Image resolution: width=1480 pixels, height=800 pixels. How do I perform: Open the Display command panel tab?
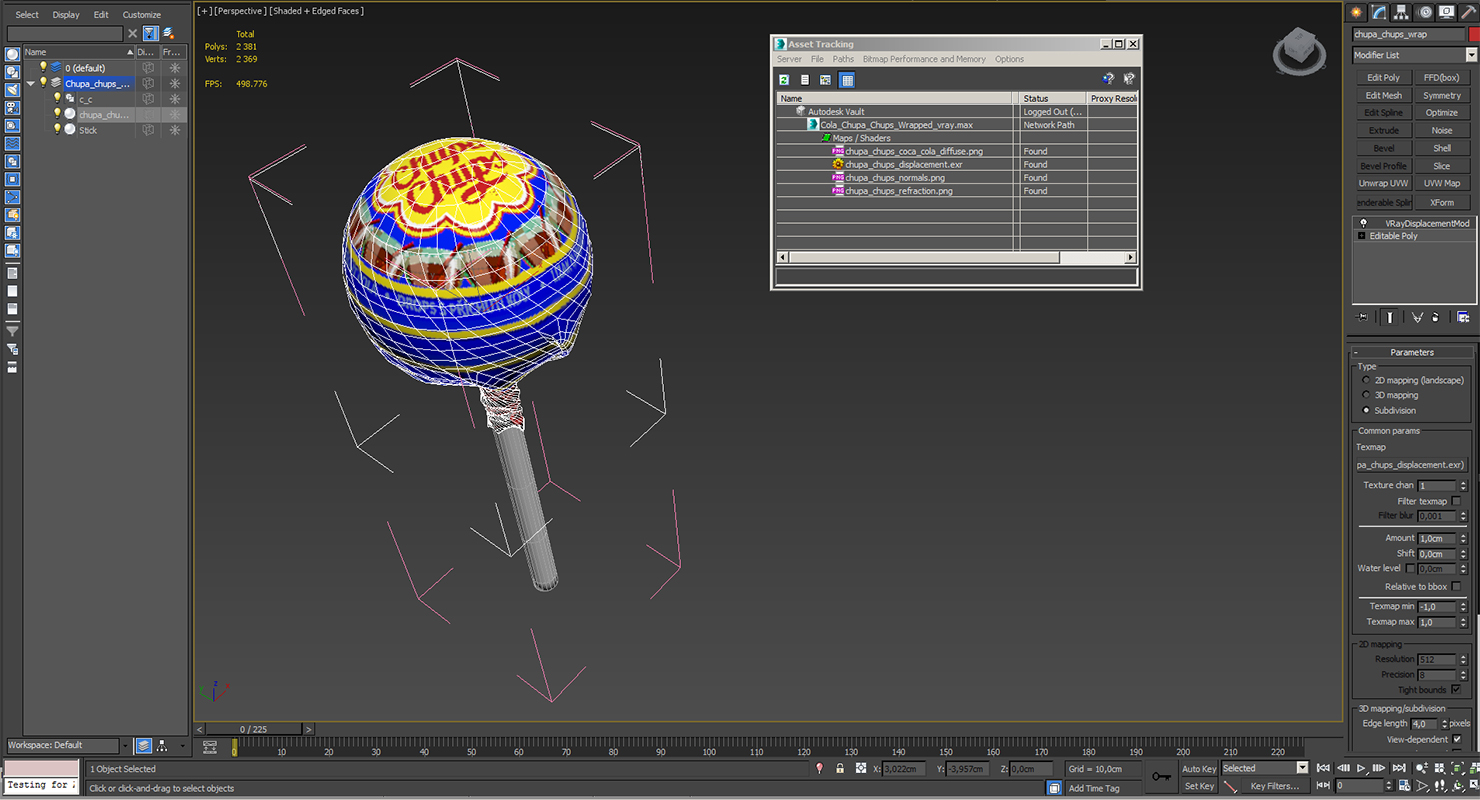click(x=1448, y=12)
